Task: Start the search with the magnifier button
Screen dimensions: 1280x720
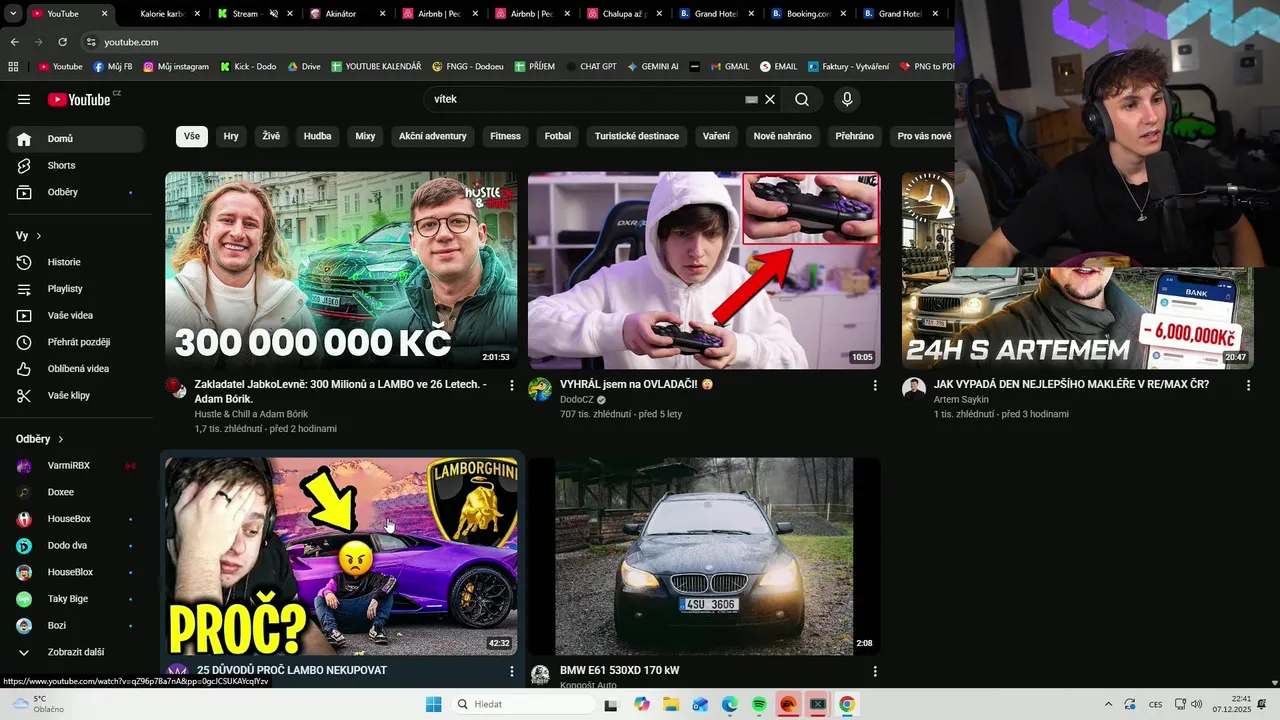Action: [x=802, y=99]
